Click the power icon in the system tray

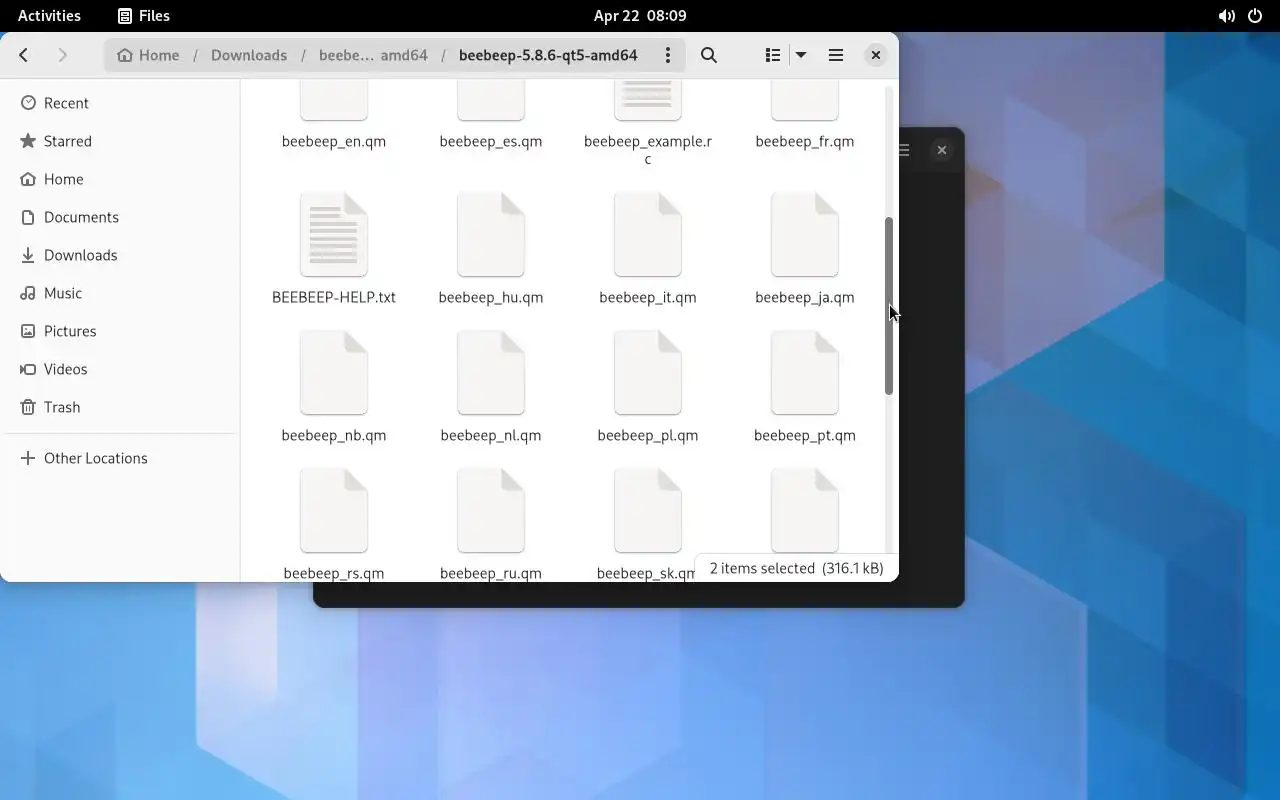[1255, 15]
